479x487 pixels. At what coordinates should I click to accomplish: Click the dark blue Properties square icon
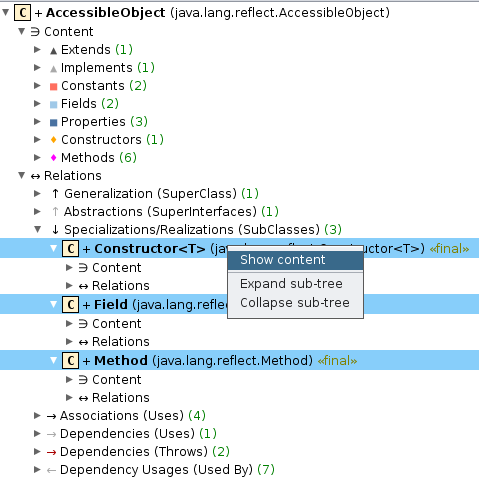coord(53,123)
